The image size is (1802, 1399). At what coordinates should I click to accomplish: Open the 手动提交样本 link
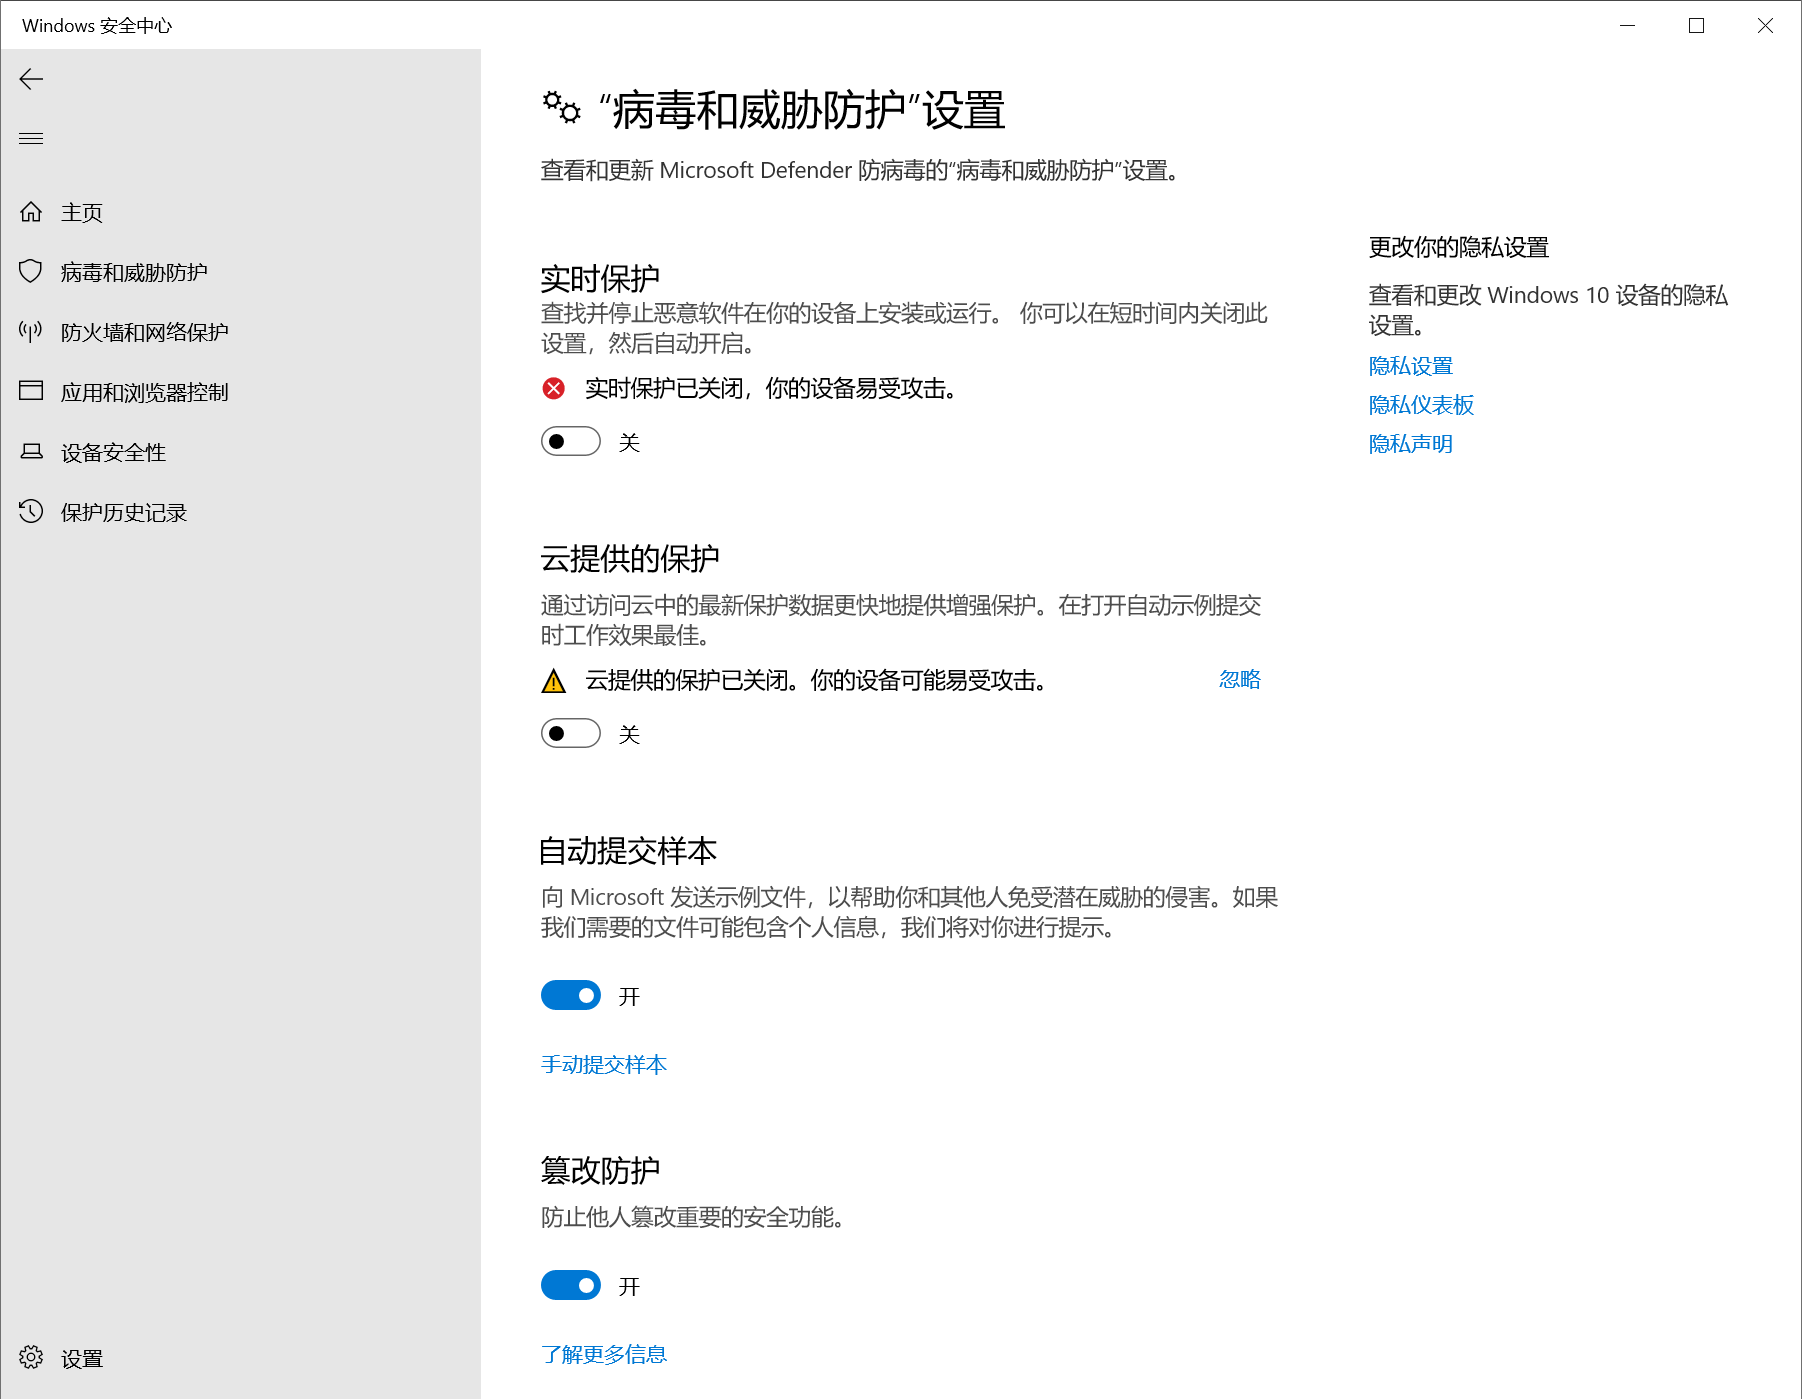[603, 1065]
